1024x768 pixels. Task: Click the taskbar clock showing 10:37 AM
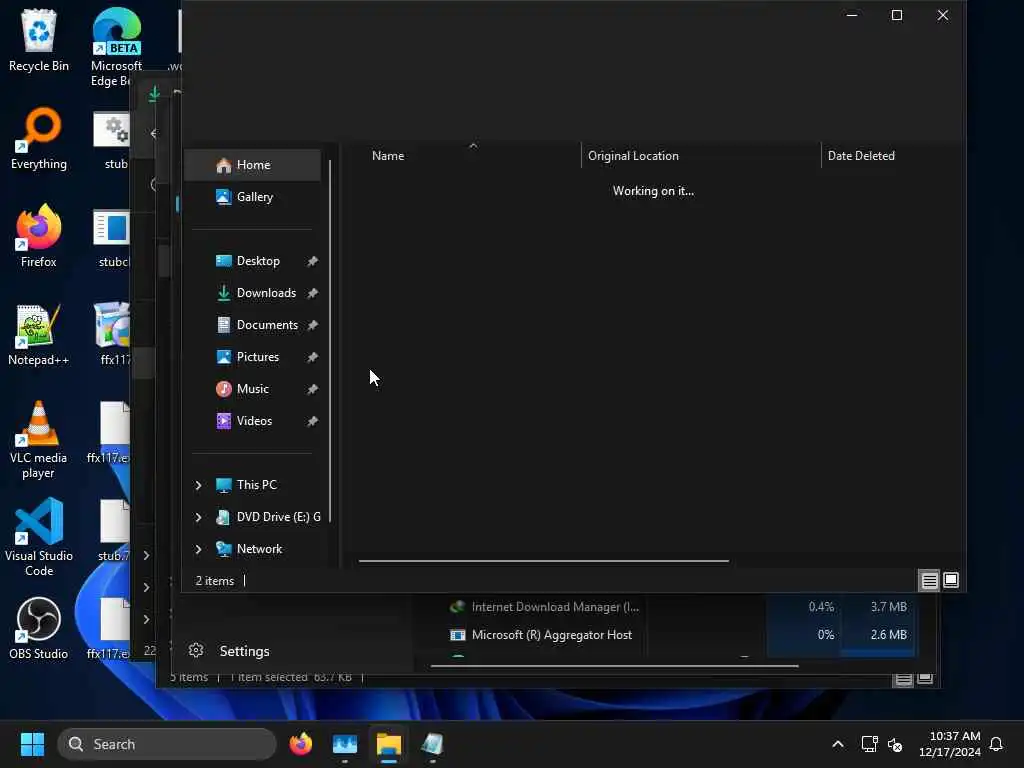point(950,744)
